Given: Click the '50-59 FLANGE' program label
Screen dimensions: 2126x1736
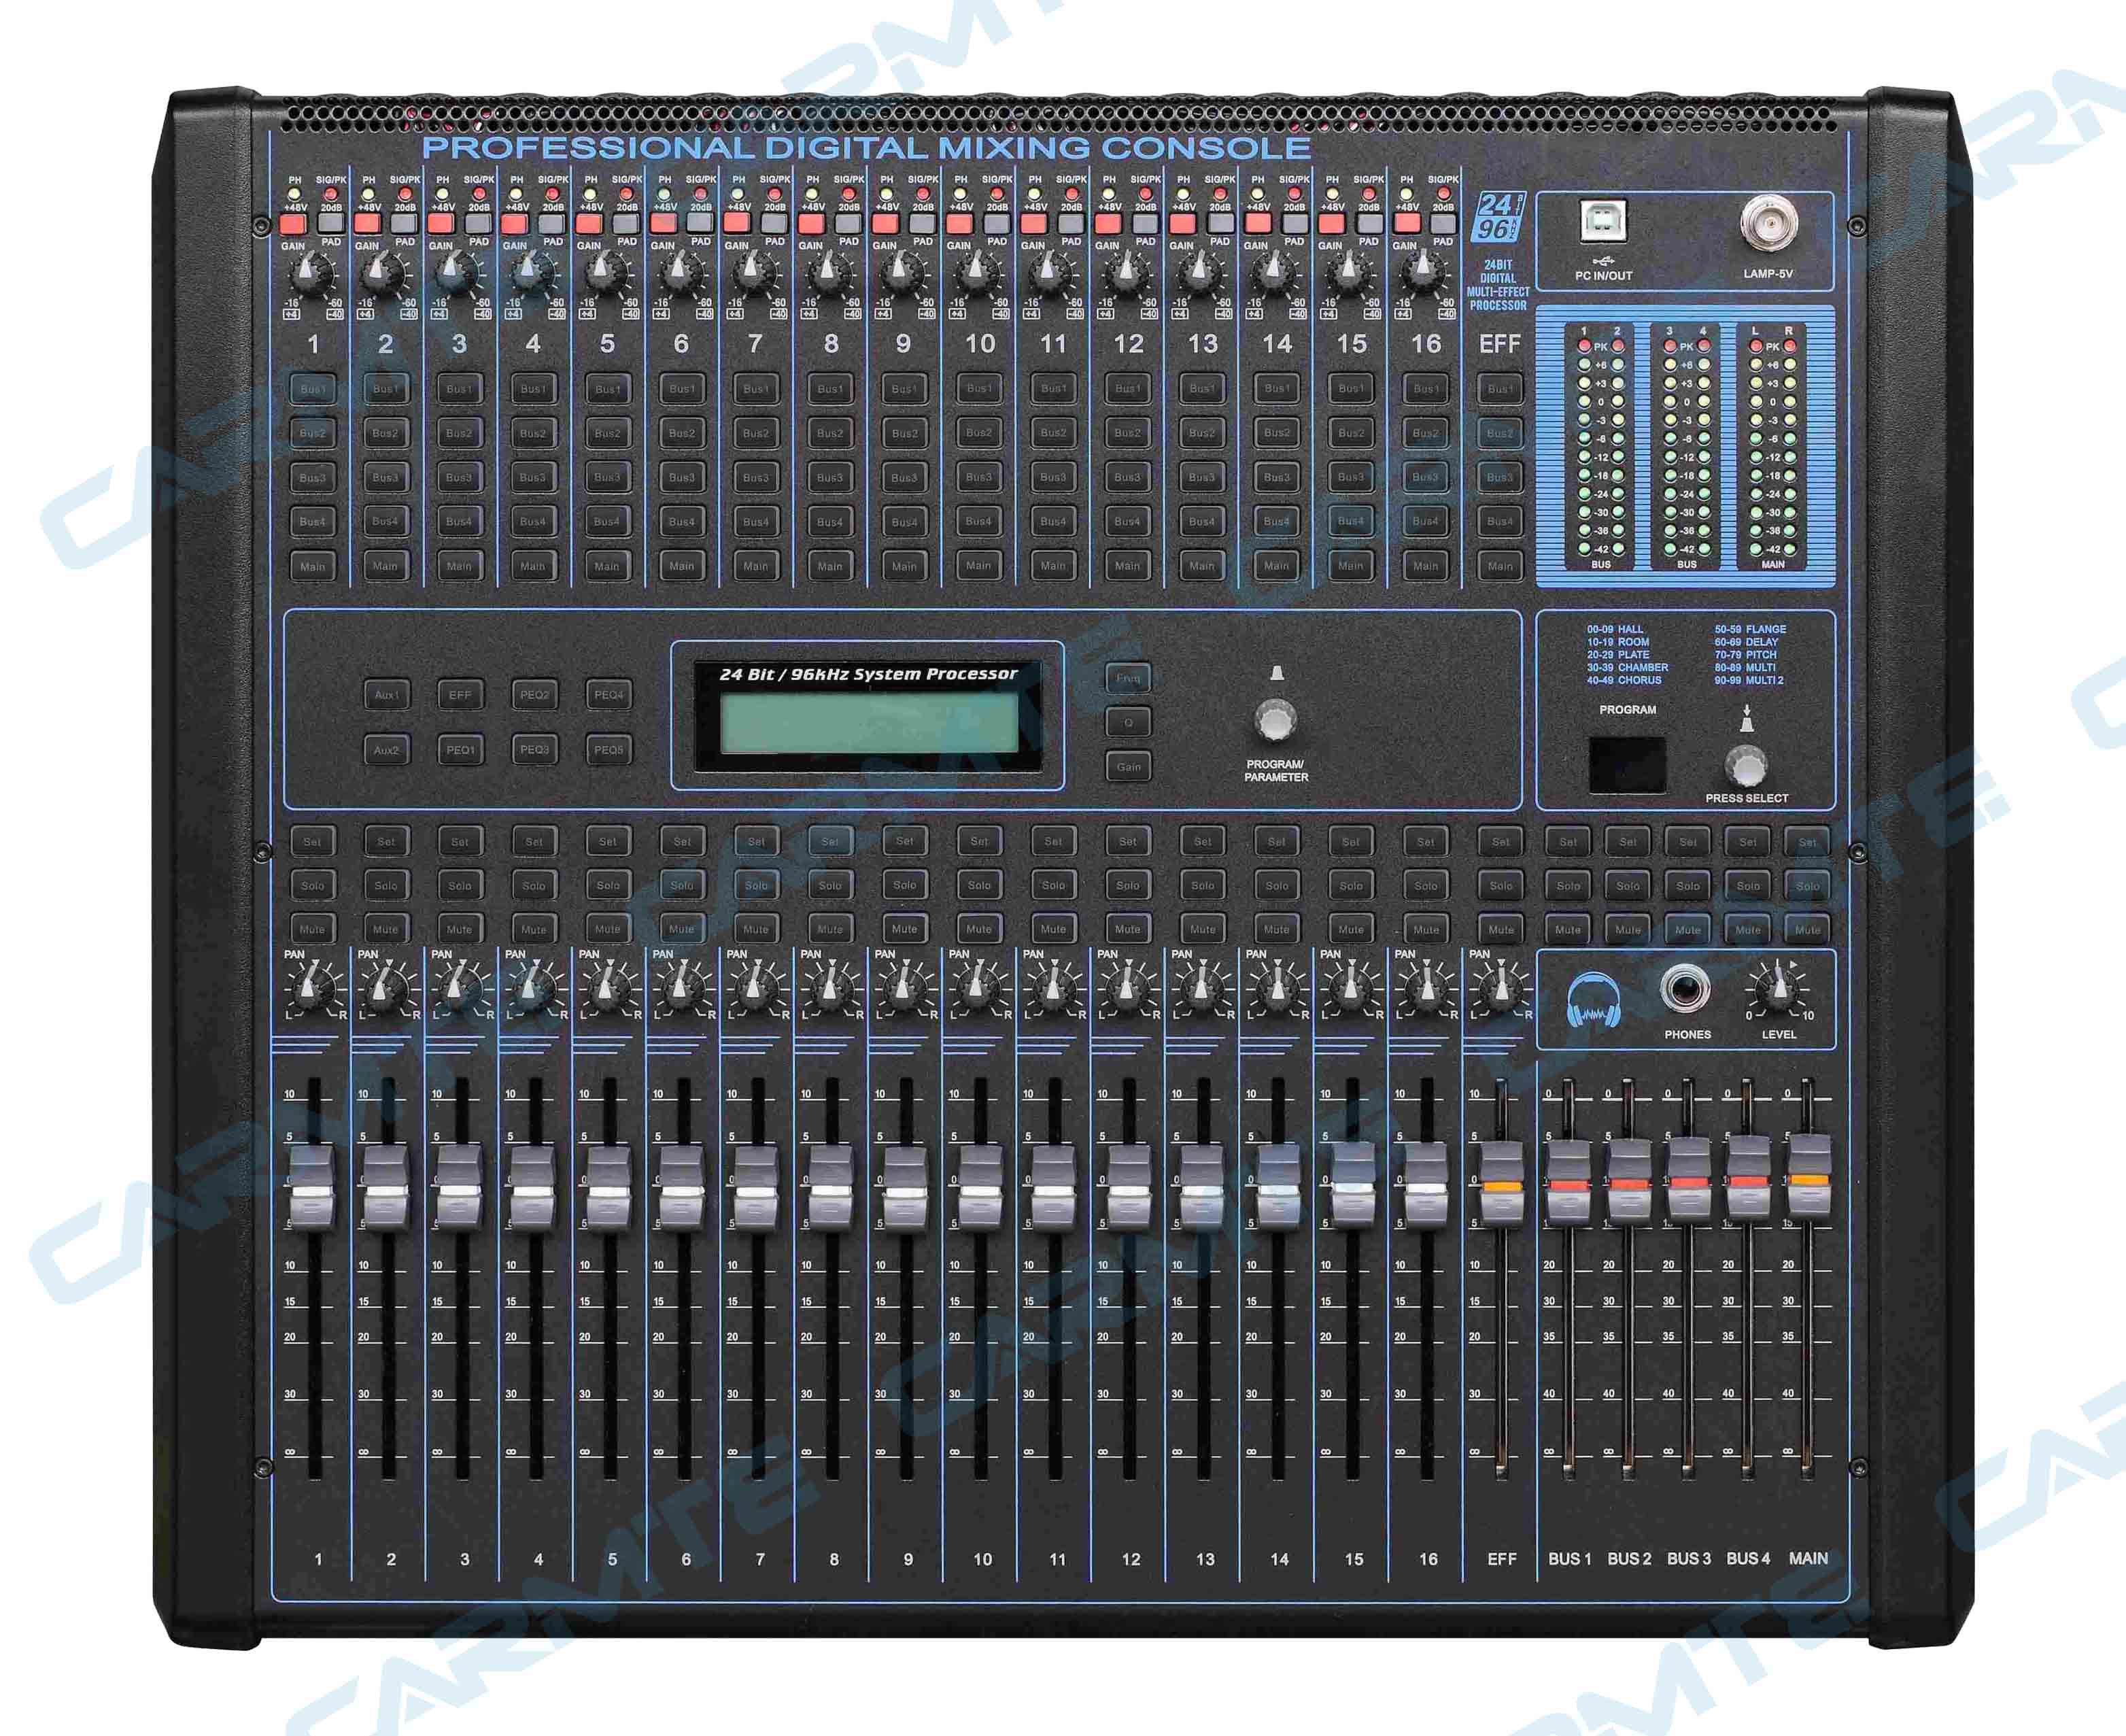Looking at the screenshot, I should (x=1750, y=629).
